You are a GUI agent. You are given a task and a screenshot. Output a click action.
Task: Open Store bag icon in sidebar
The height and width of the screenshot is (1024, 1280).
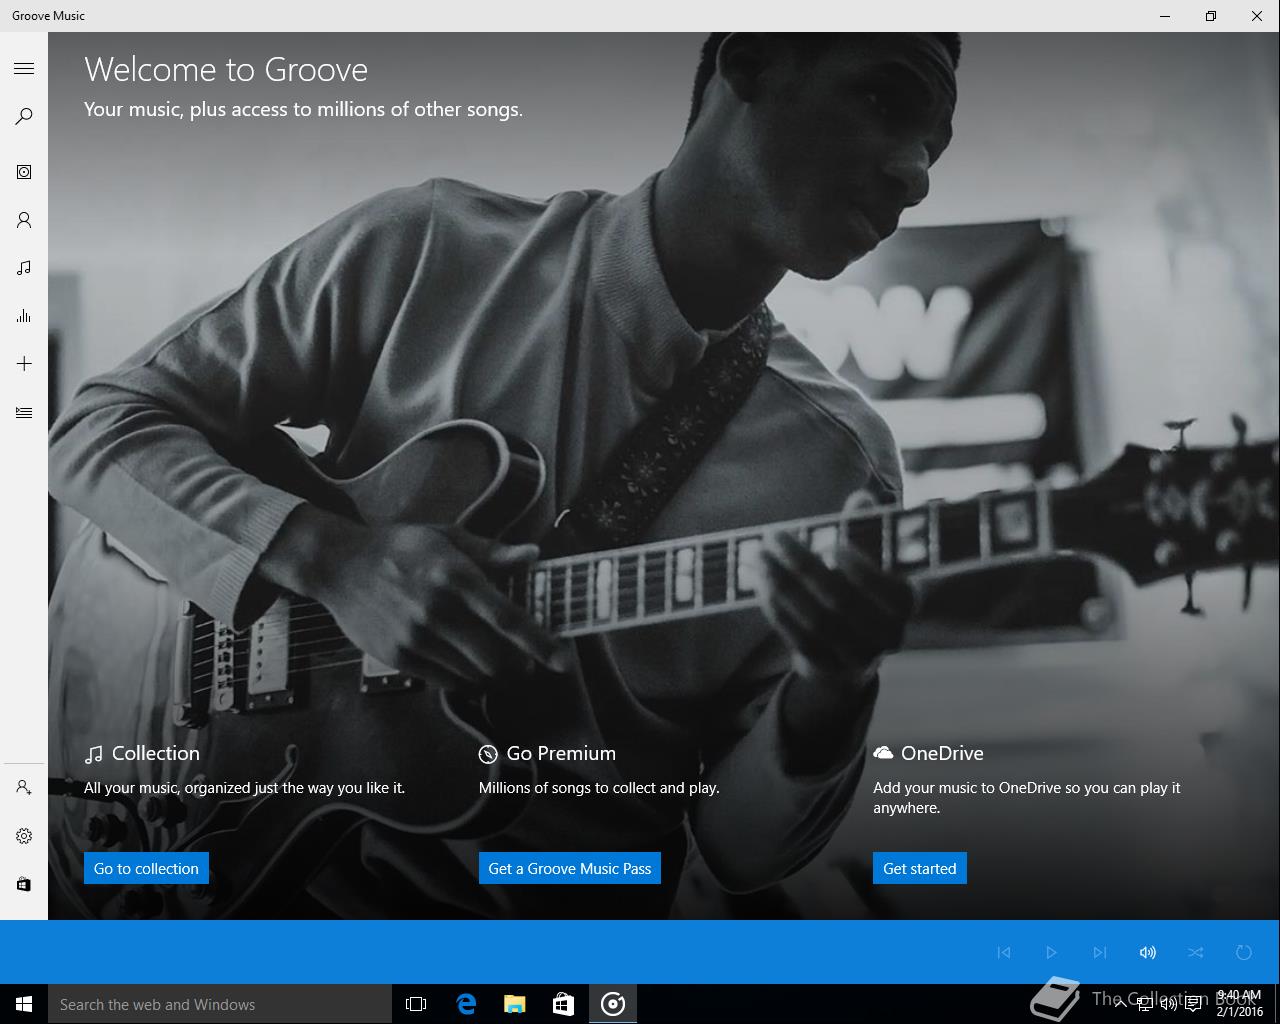pos(24,884)
